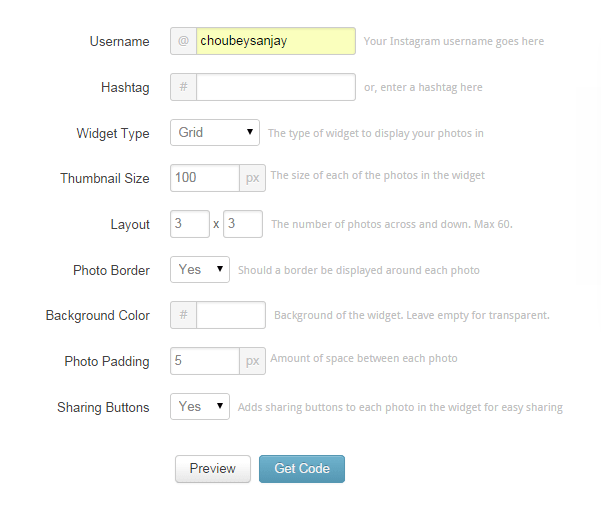
Task: Click the Widget Type label text
Action: coord(113,133)
